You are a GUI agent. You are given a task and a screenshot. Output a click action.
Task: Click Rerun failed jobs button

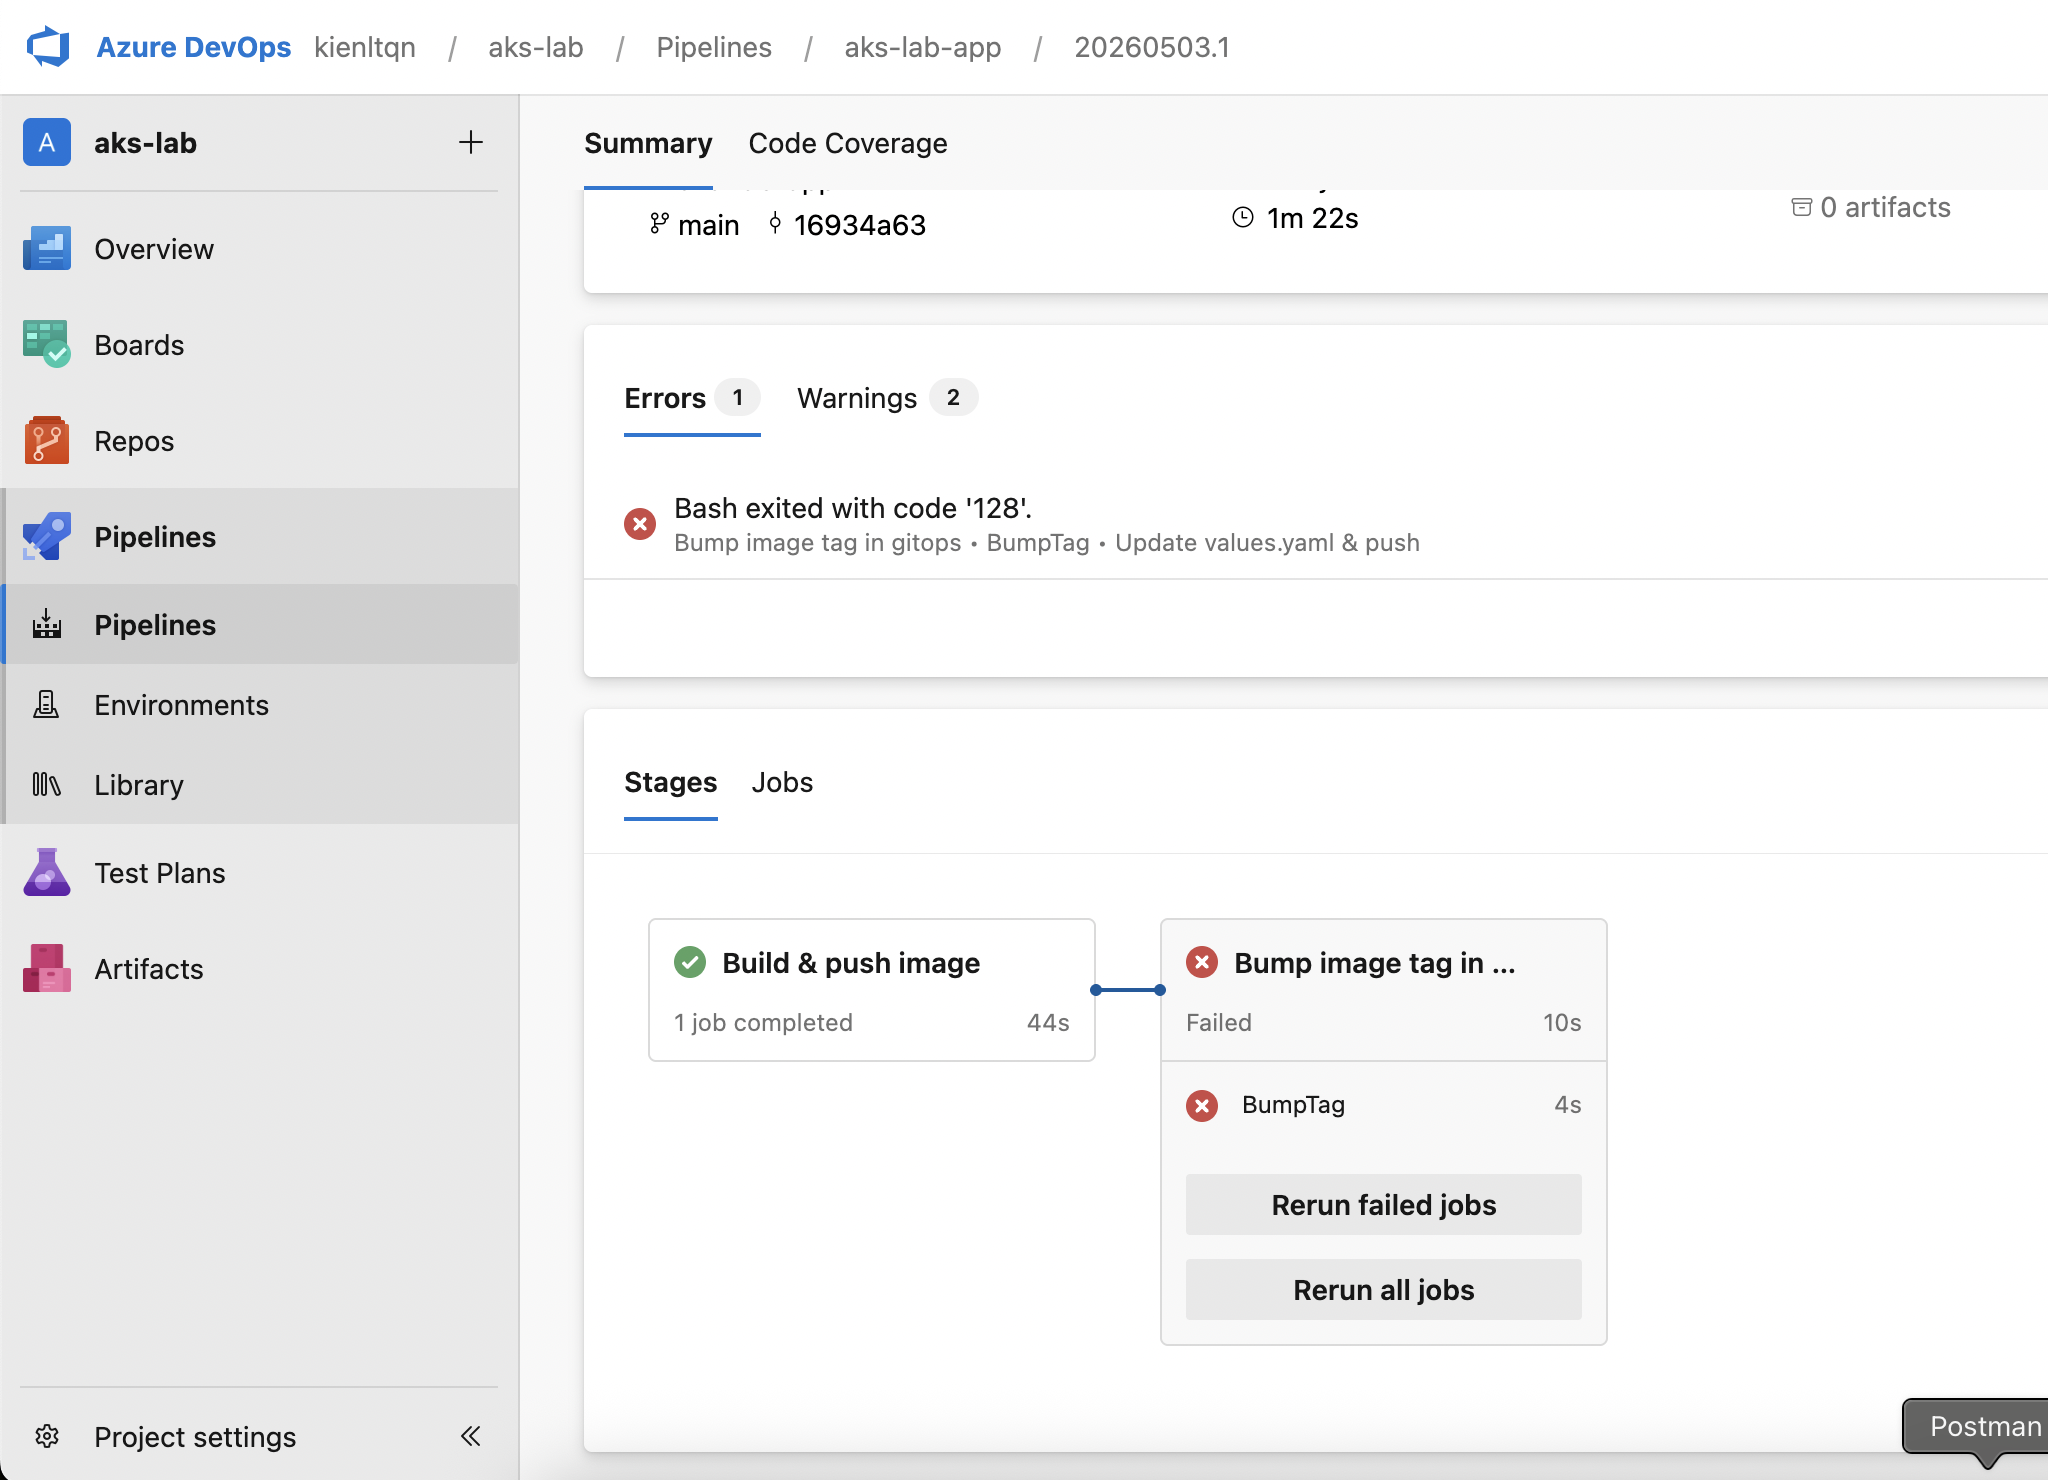(1384, 1205)
